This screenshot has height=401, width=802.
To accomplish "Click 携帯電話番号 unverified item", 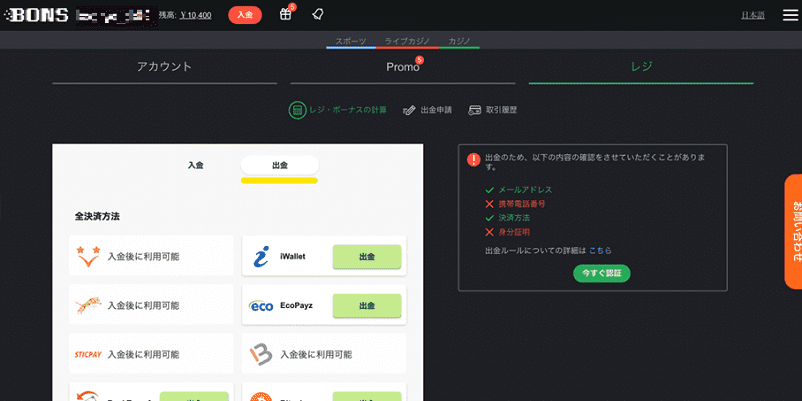I will pos(522,204).
